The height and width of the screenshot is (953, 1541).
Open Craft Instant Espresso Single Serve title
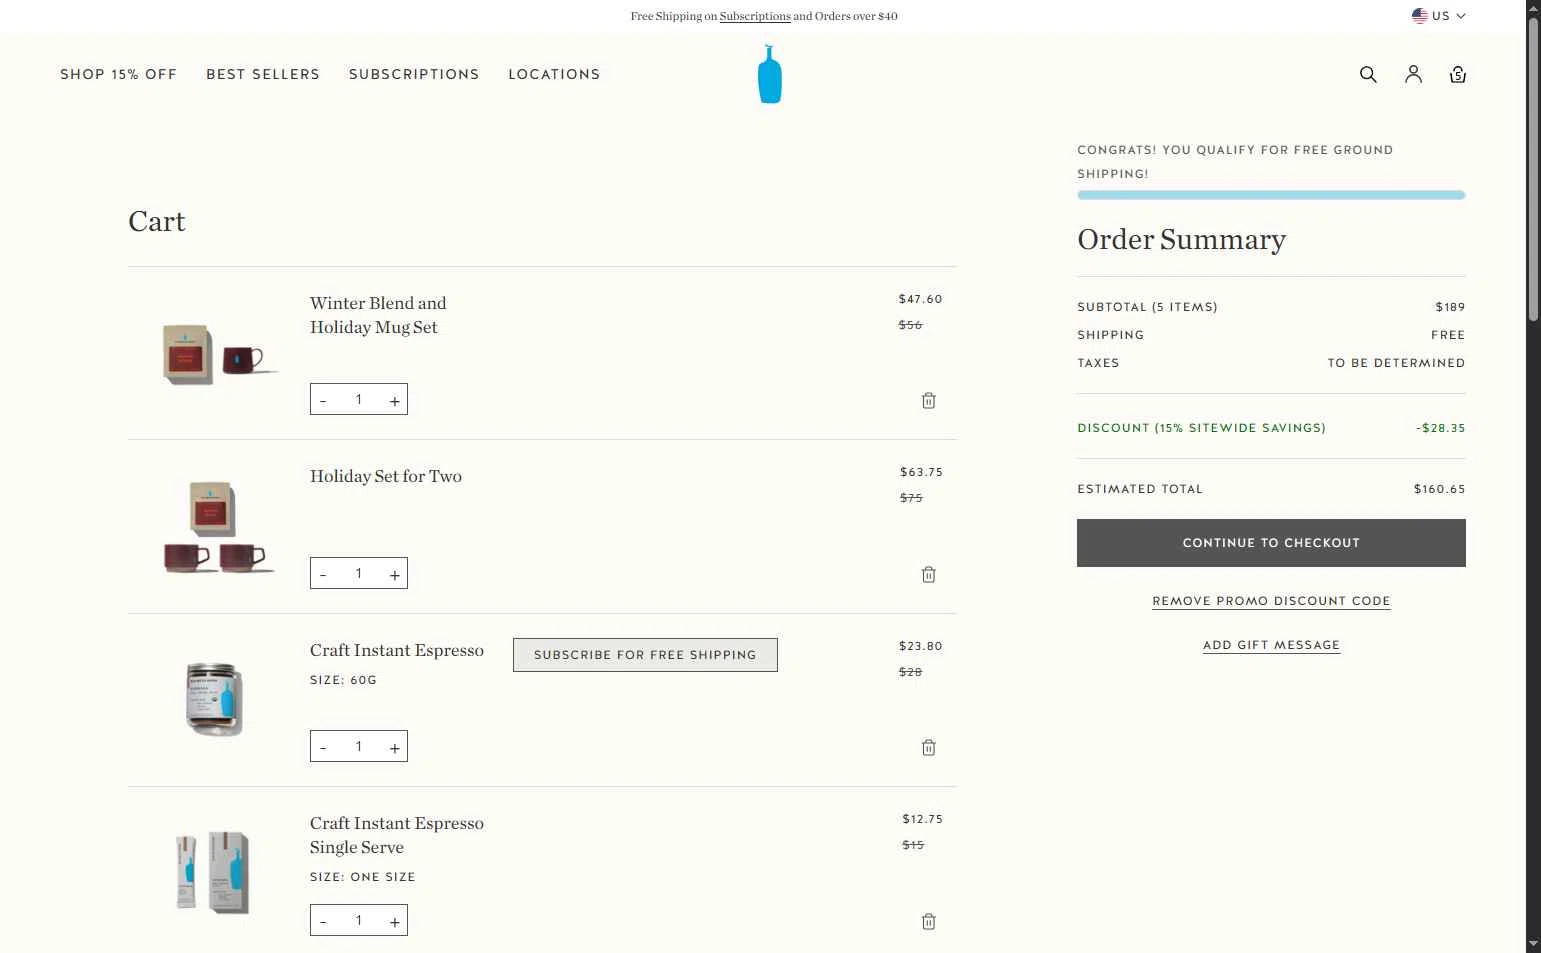click(397, 835)
